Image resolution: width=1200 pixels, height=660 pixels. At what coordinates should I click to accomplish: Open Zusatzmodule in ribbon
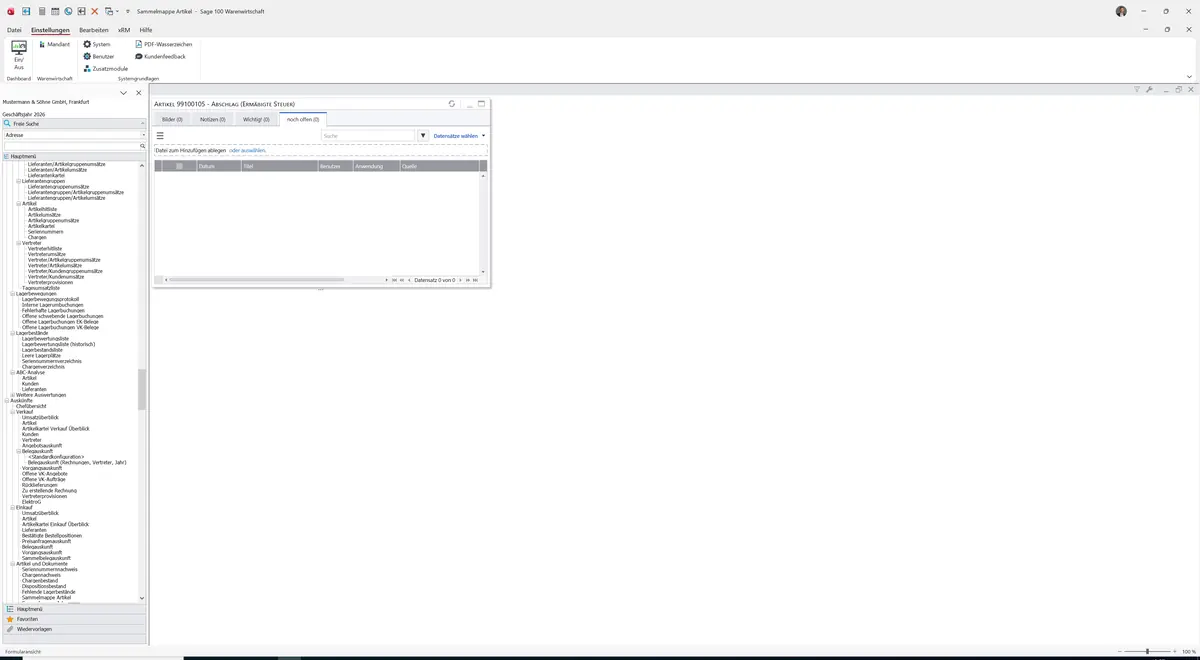pyautogui.click(x=106, y=68)
